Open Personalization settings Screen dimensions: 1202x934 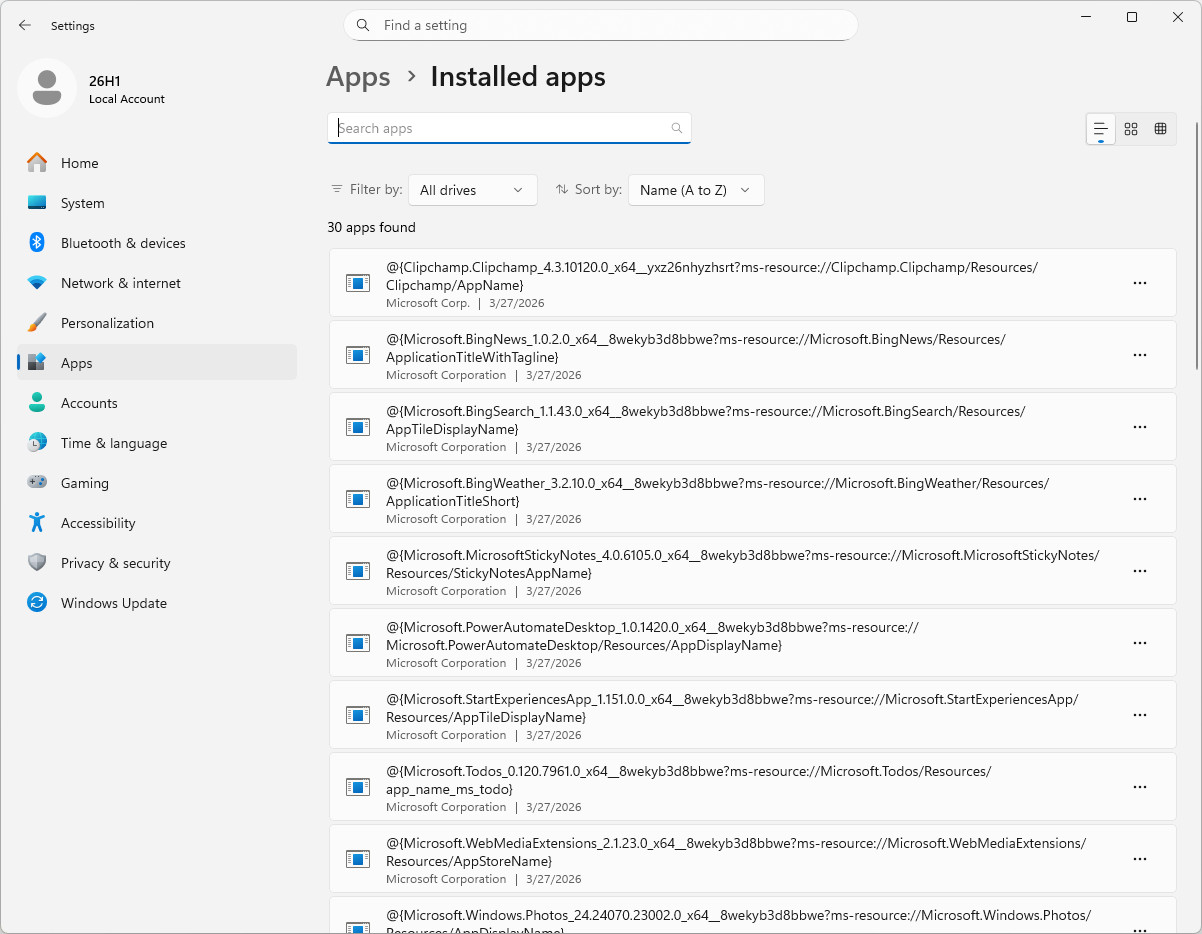coord(157,323)
